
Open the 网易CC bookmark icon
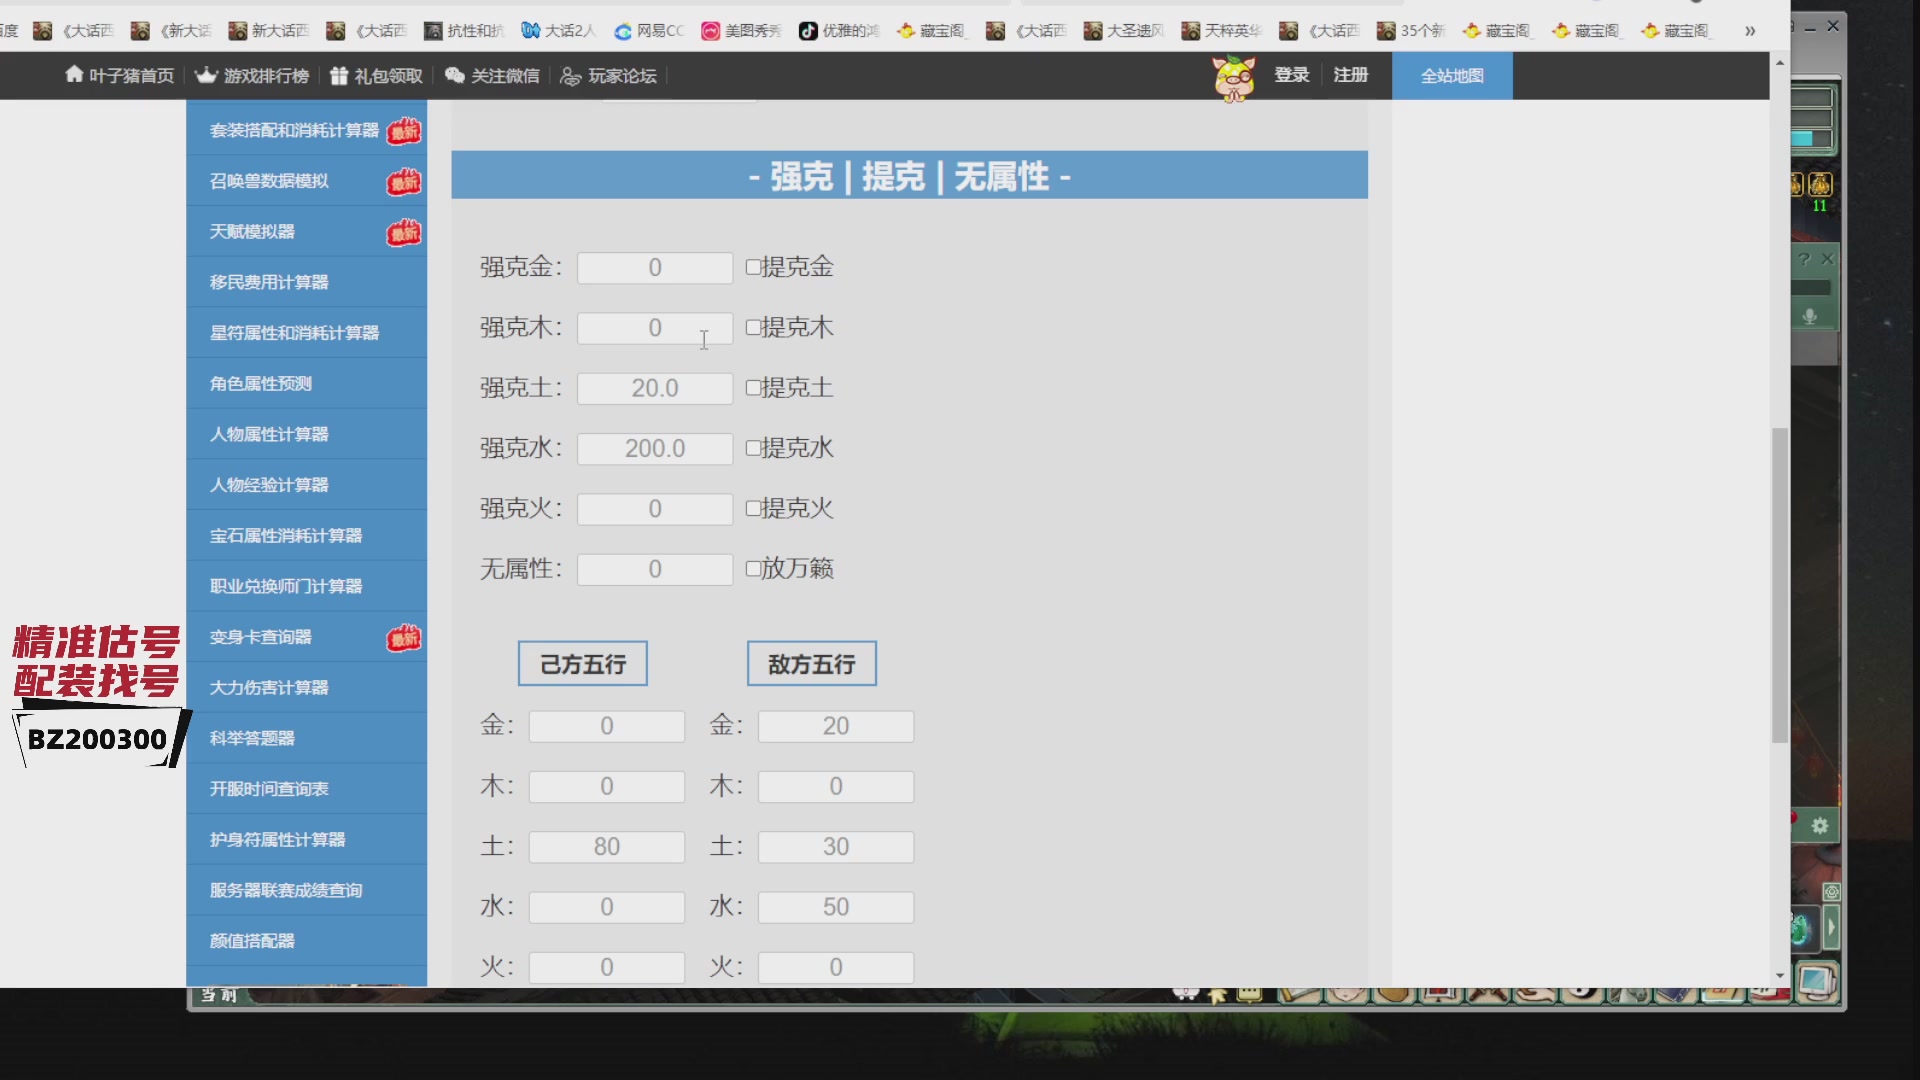pyautogui.click(x=623, y=31)
